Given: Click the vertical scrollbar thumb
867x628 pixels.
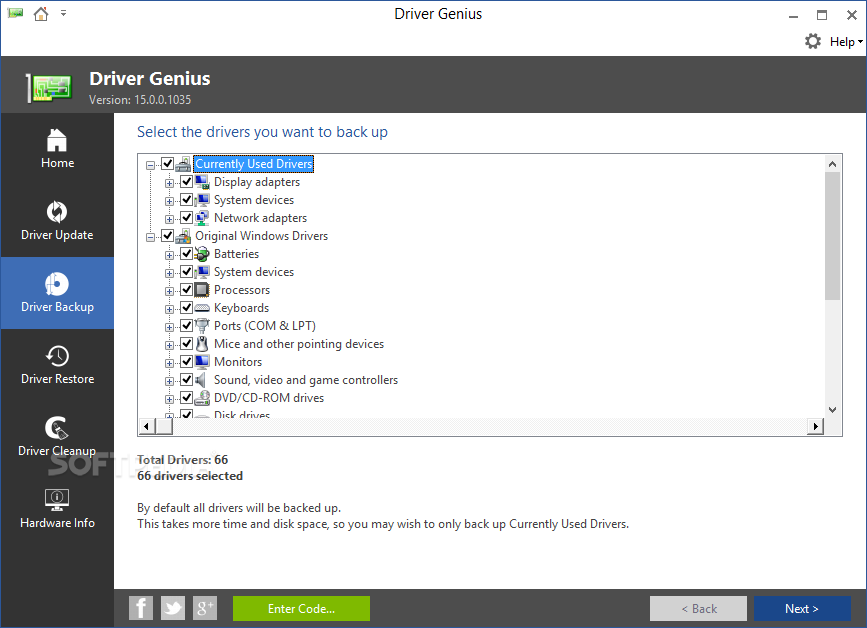Looking at the screenshot, I should pyautogui.click(x=832, y=236).
